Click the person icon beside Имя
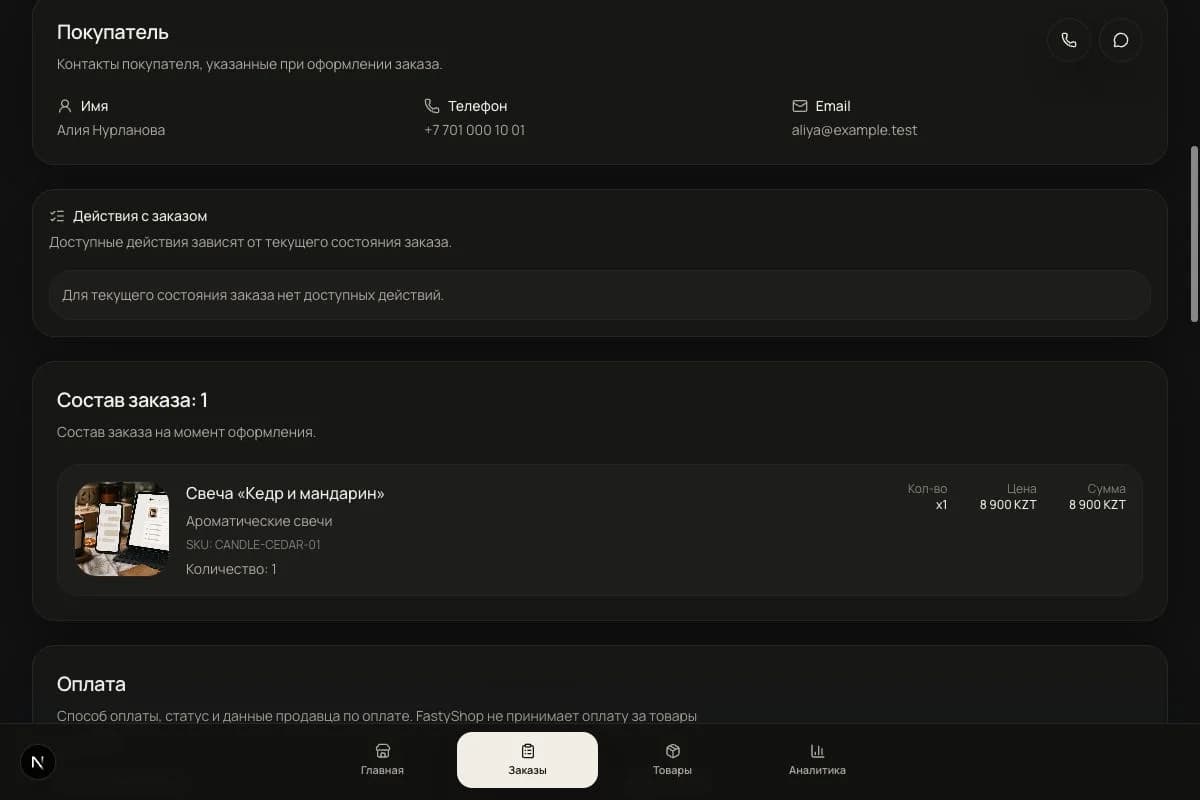This screenshot has height=800, width=1200. click(65, 106)
